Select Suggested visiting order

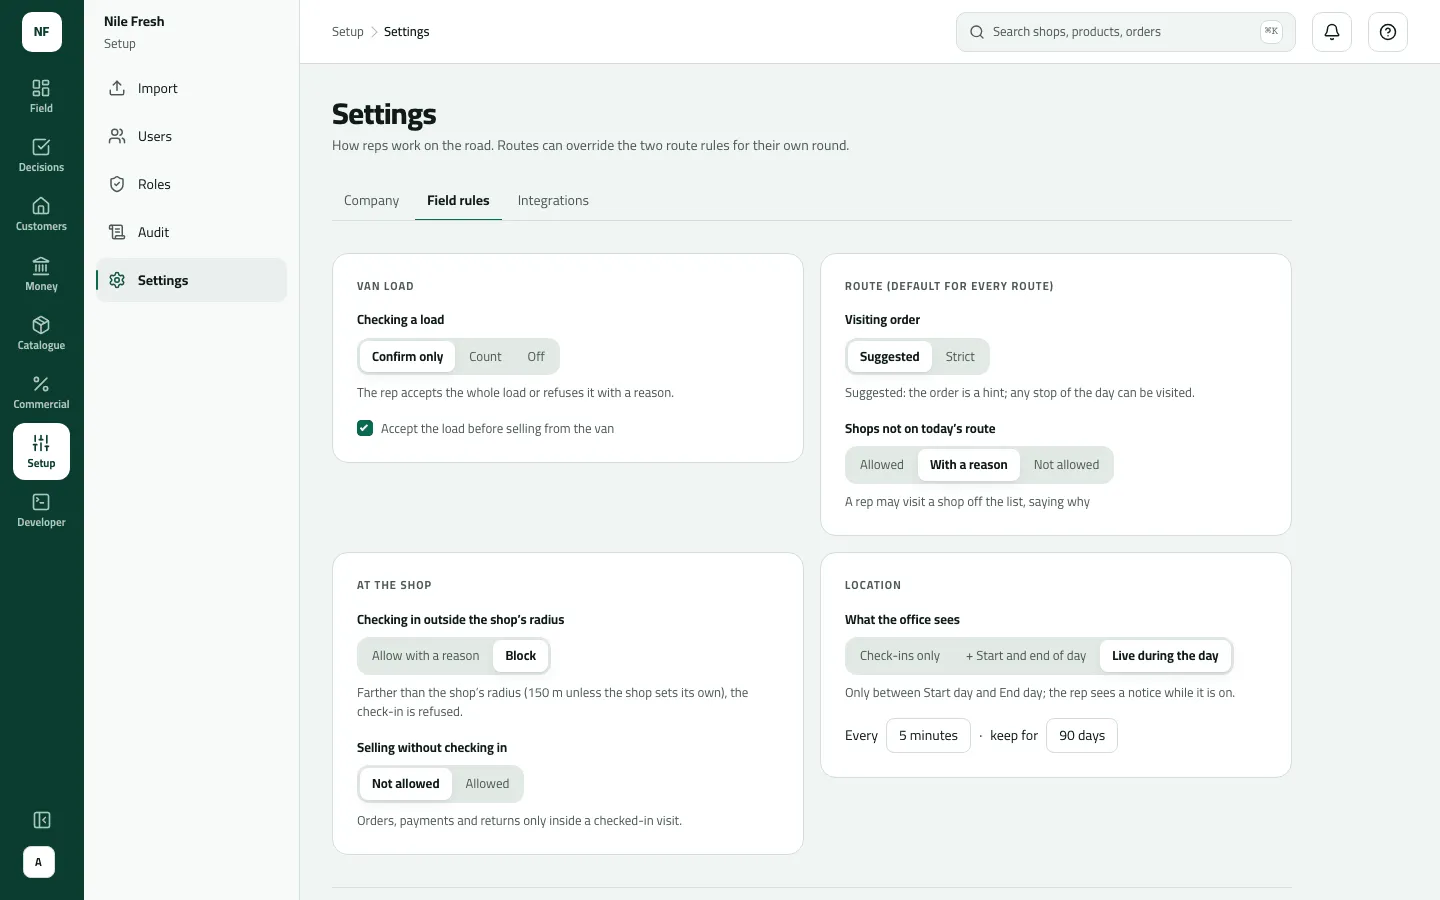(889, 357)
